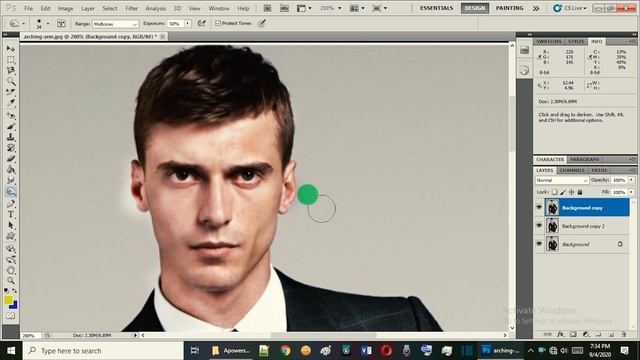
Task: Close the arching arm.jpg document tab
Action: (162, 36)
